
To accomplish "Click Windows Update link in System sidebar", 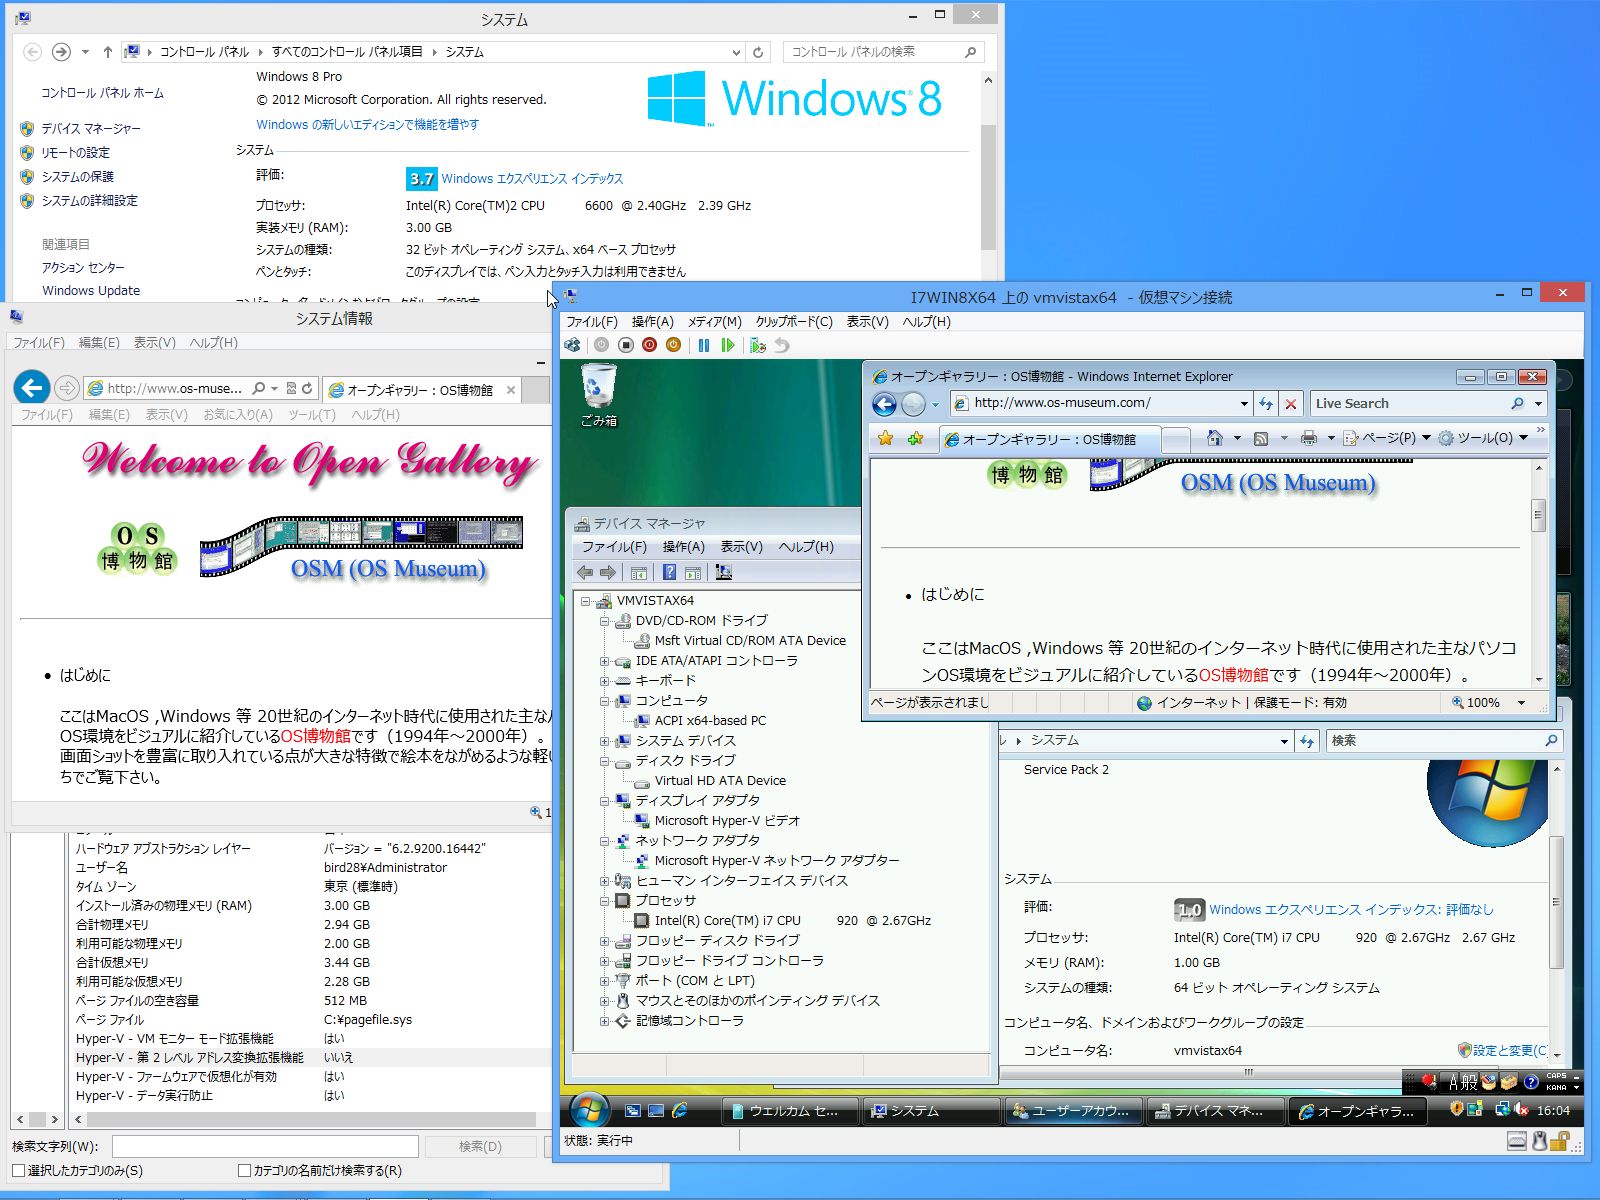I will coord(91,291).
